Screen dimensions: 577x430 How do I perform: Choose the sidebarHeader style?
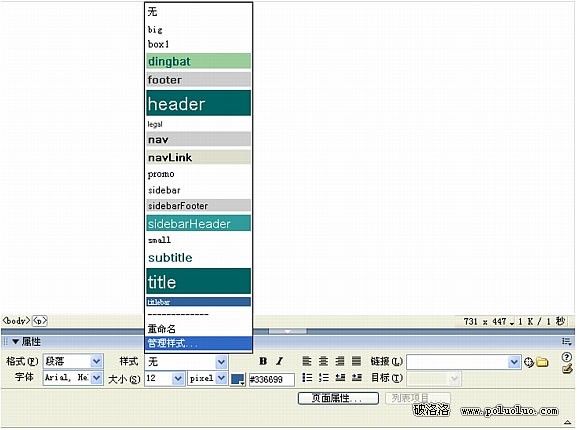[199, 224]
